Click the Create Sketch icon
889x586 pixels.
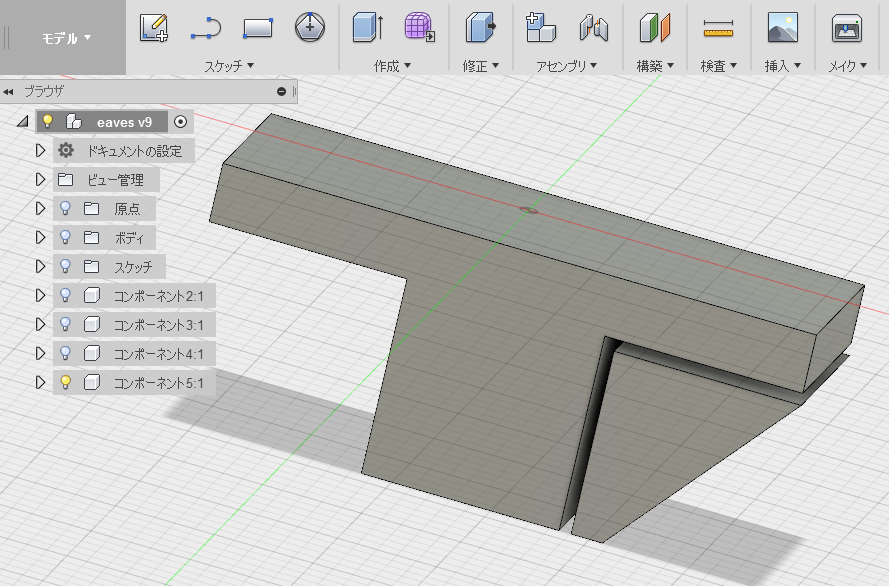(154, 28)
